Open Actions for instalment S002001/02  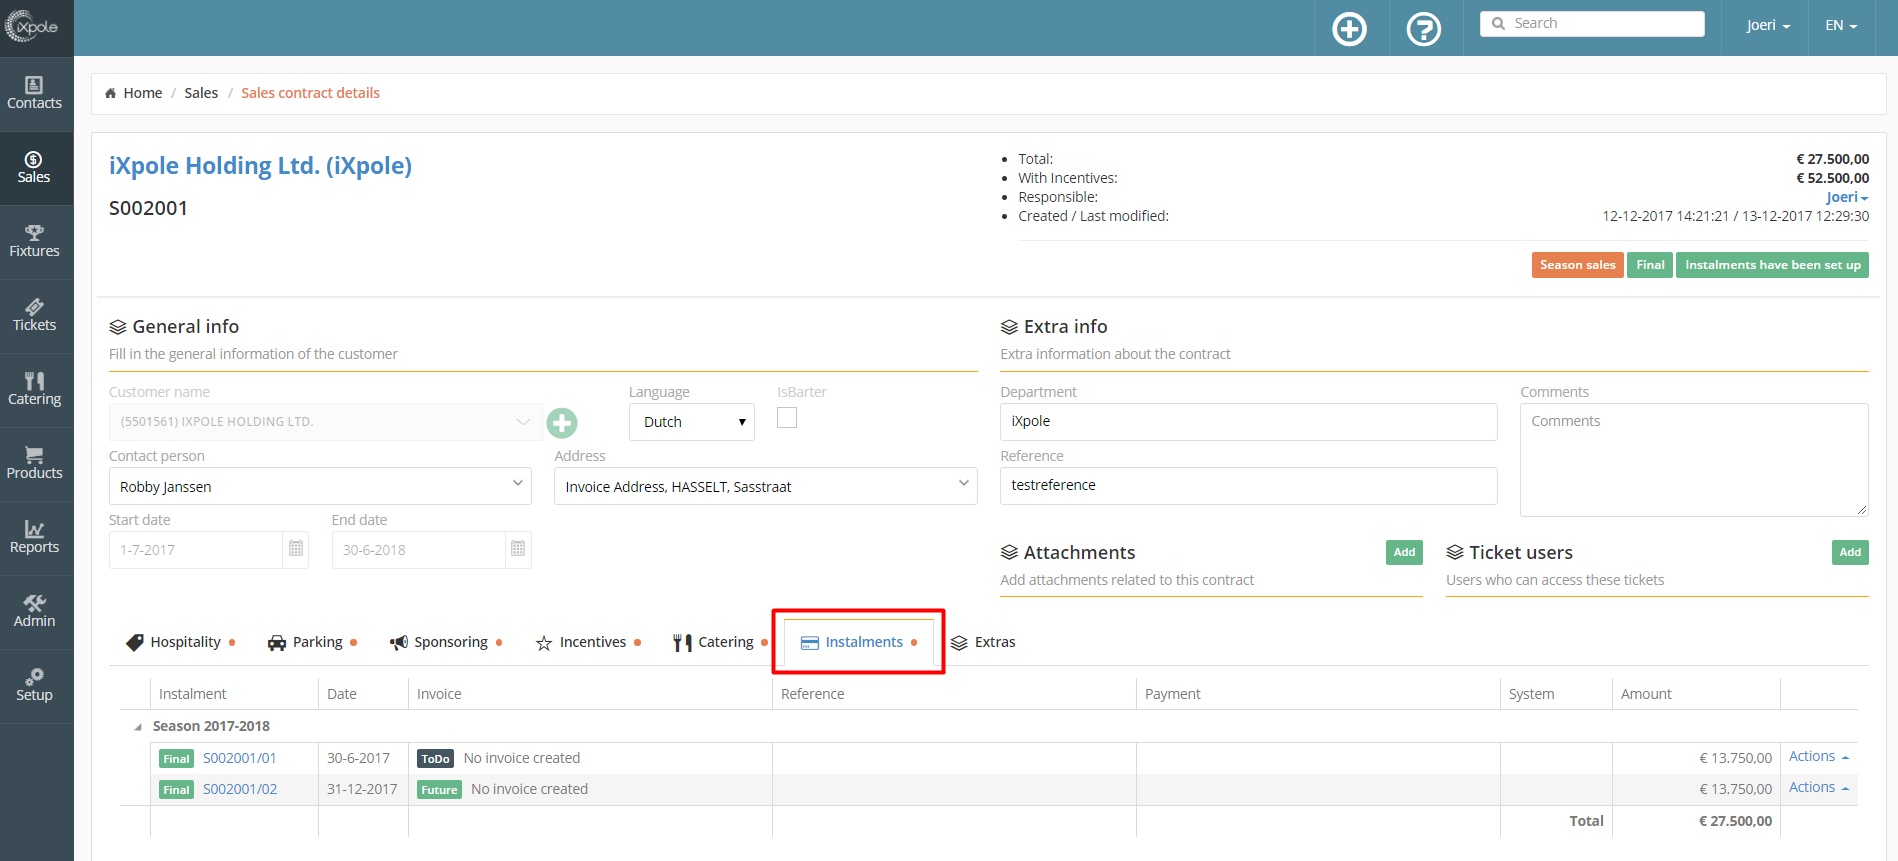(1819, 788)
